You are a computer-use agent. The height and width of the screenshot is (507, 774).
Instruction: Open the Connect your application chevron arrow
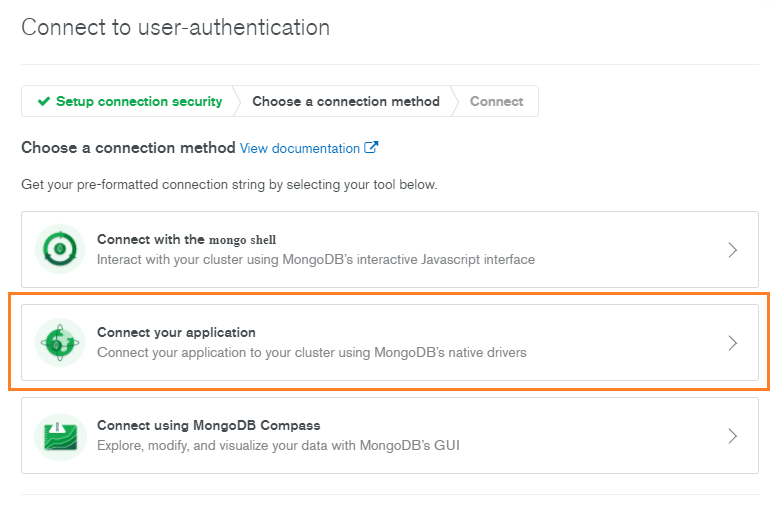pos(732,343)
